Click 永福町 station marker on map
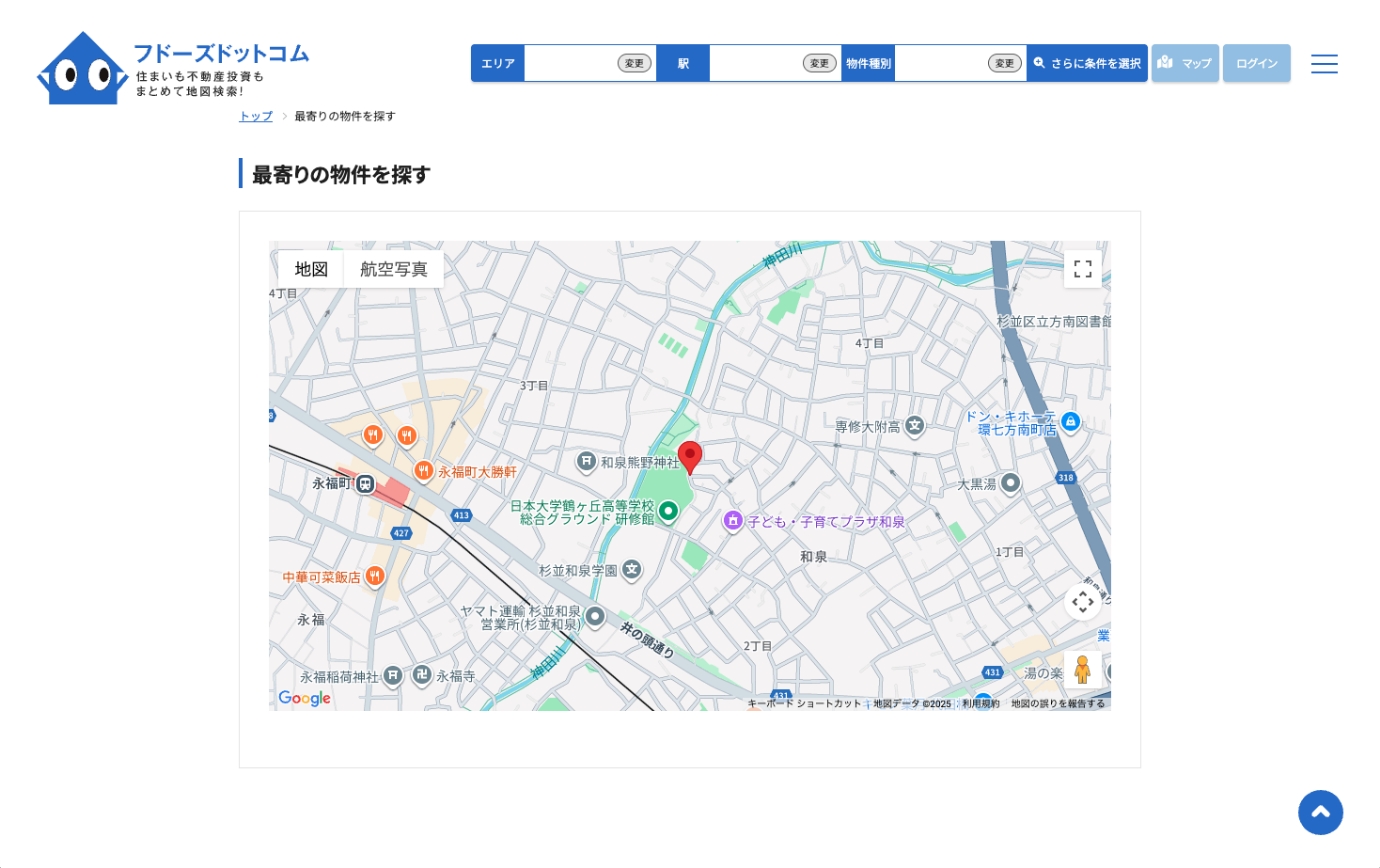Screen dimensions: 1380x868 point(365,484)
